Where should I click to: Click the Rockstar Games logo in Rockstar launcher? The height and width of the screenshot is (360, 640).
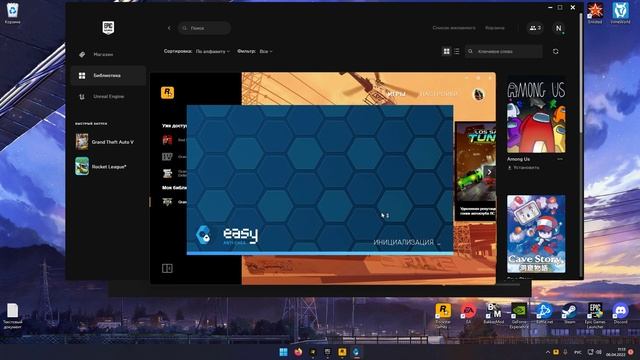coord(167,93)
